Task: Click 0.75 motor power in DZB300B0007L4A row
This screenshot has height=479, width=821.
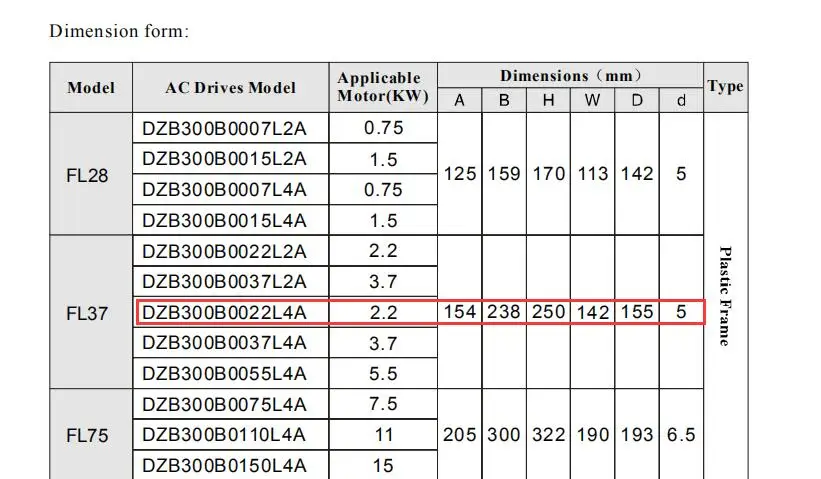Action: pos(383,190)
